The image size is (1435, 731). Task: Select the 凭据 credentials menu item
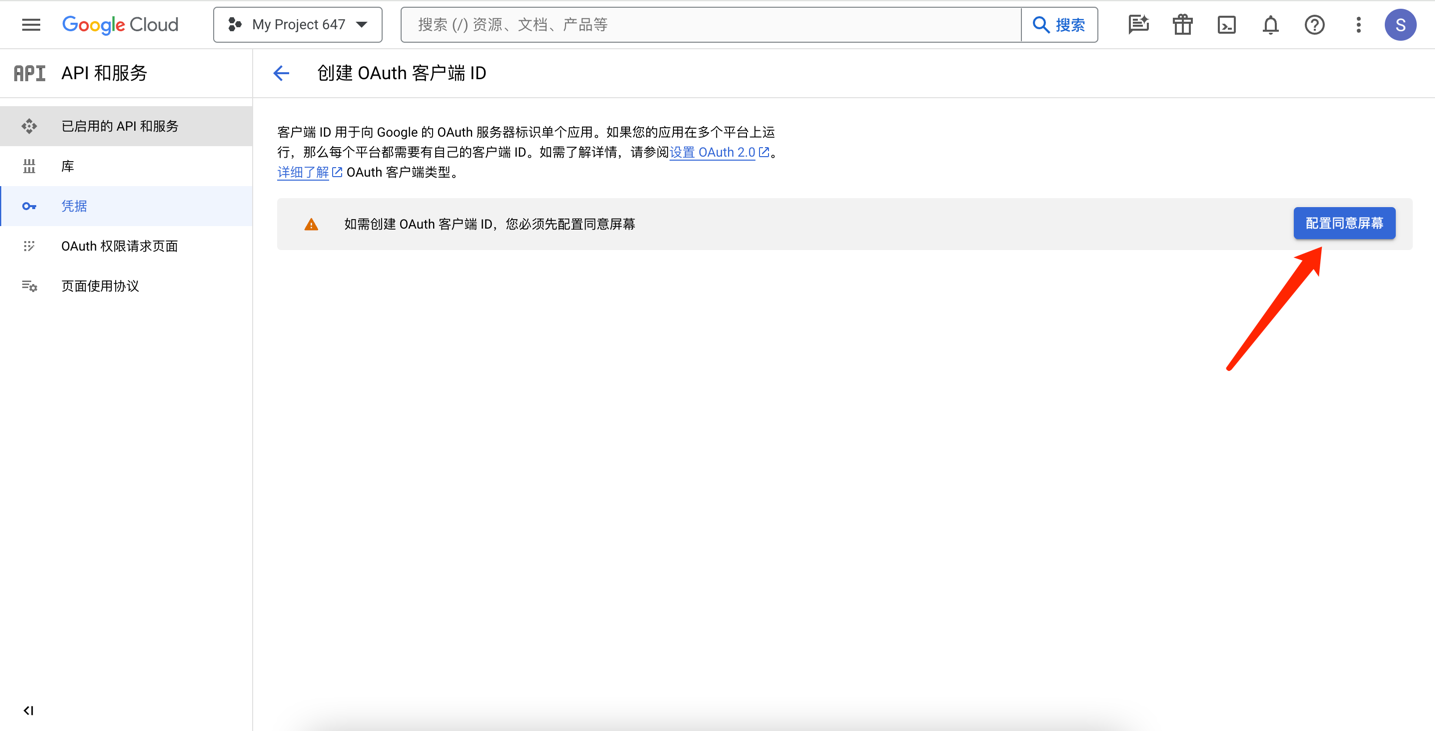[126, 206]
